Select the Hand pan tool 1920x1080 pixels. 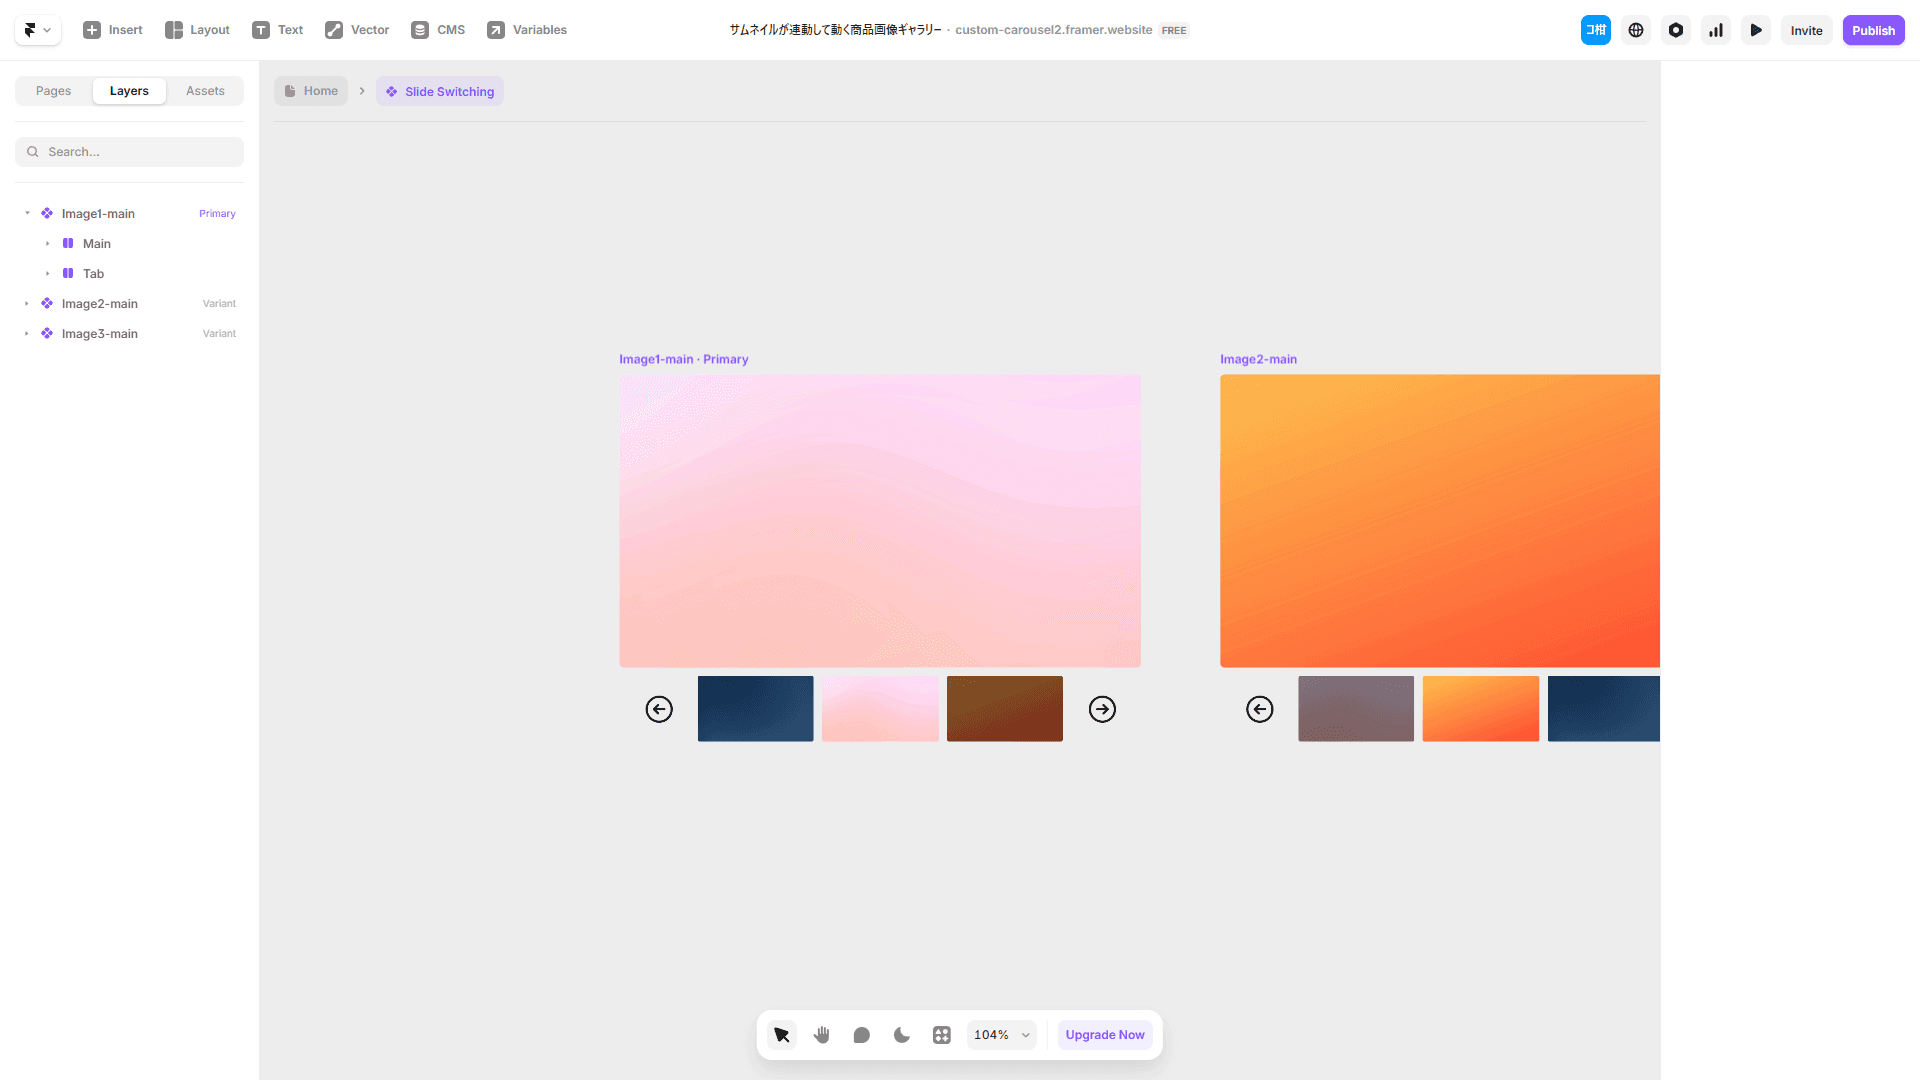coord(822,1035)
